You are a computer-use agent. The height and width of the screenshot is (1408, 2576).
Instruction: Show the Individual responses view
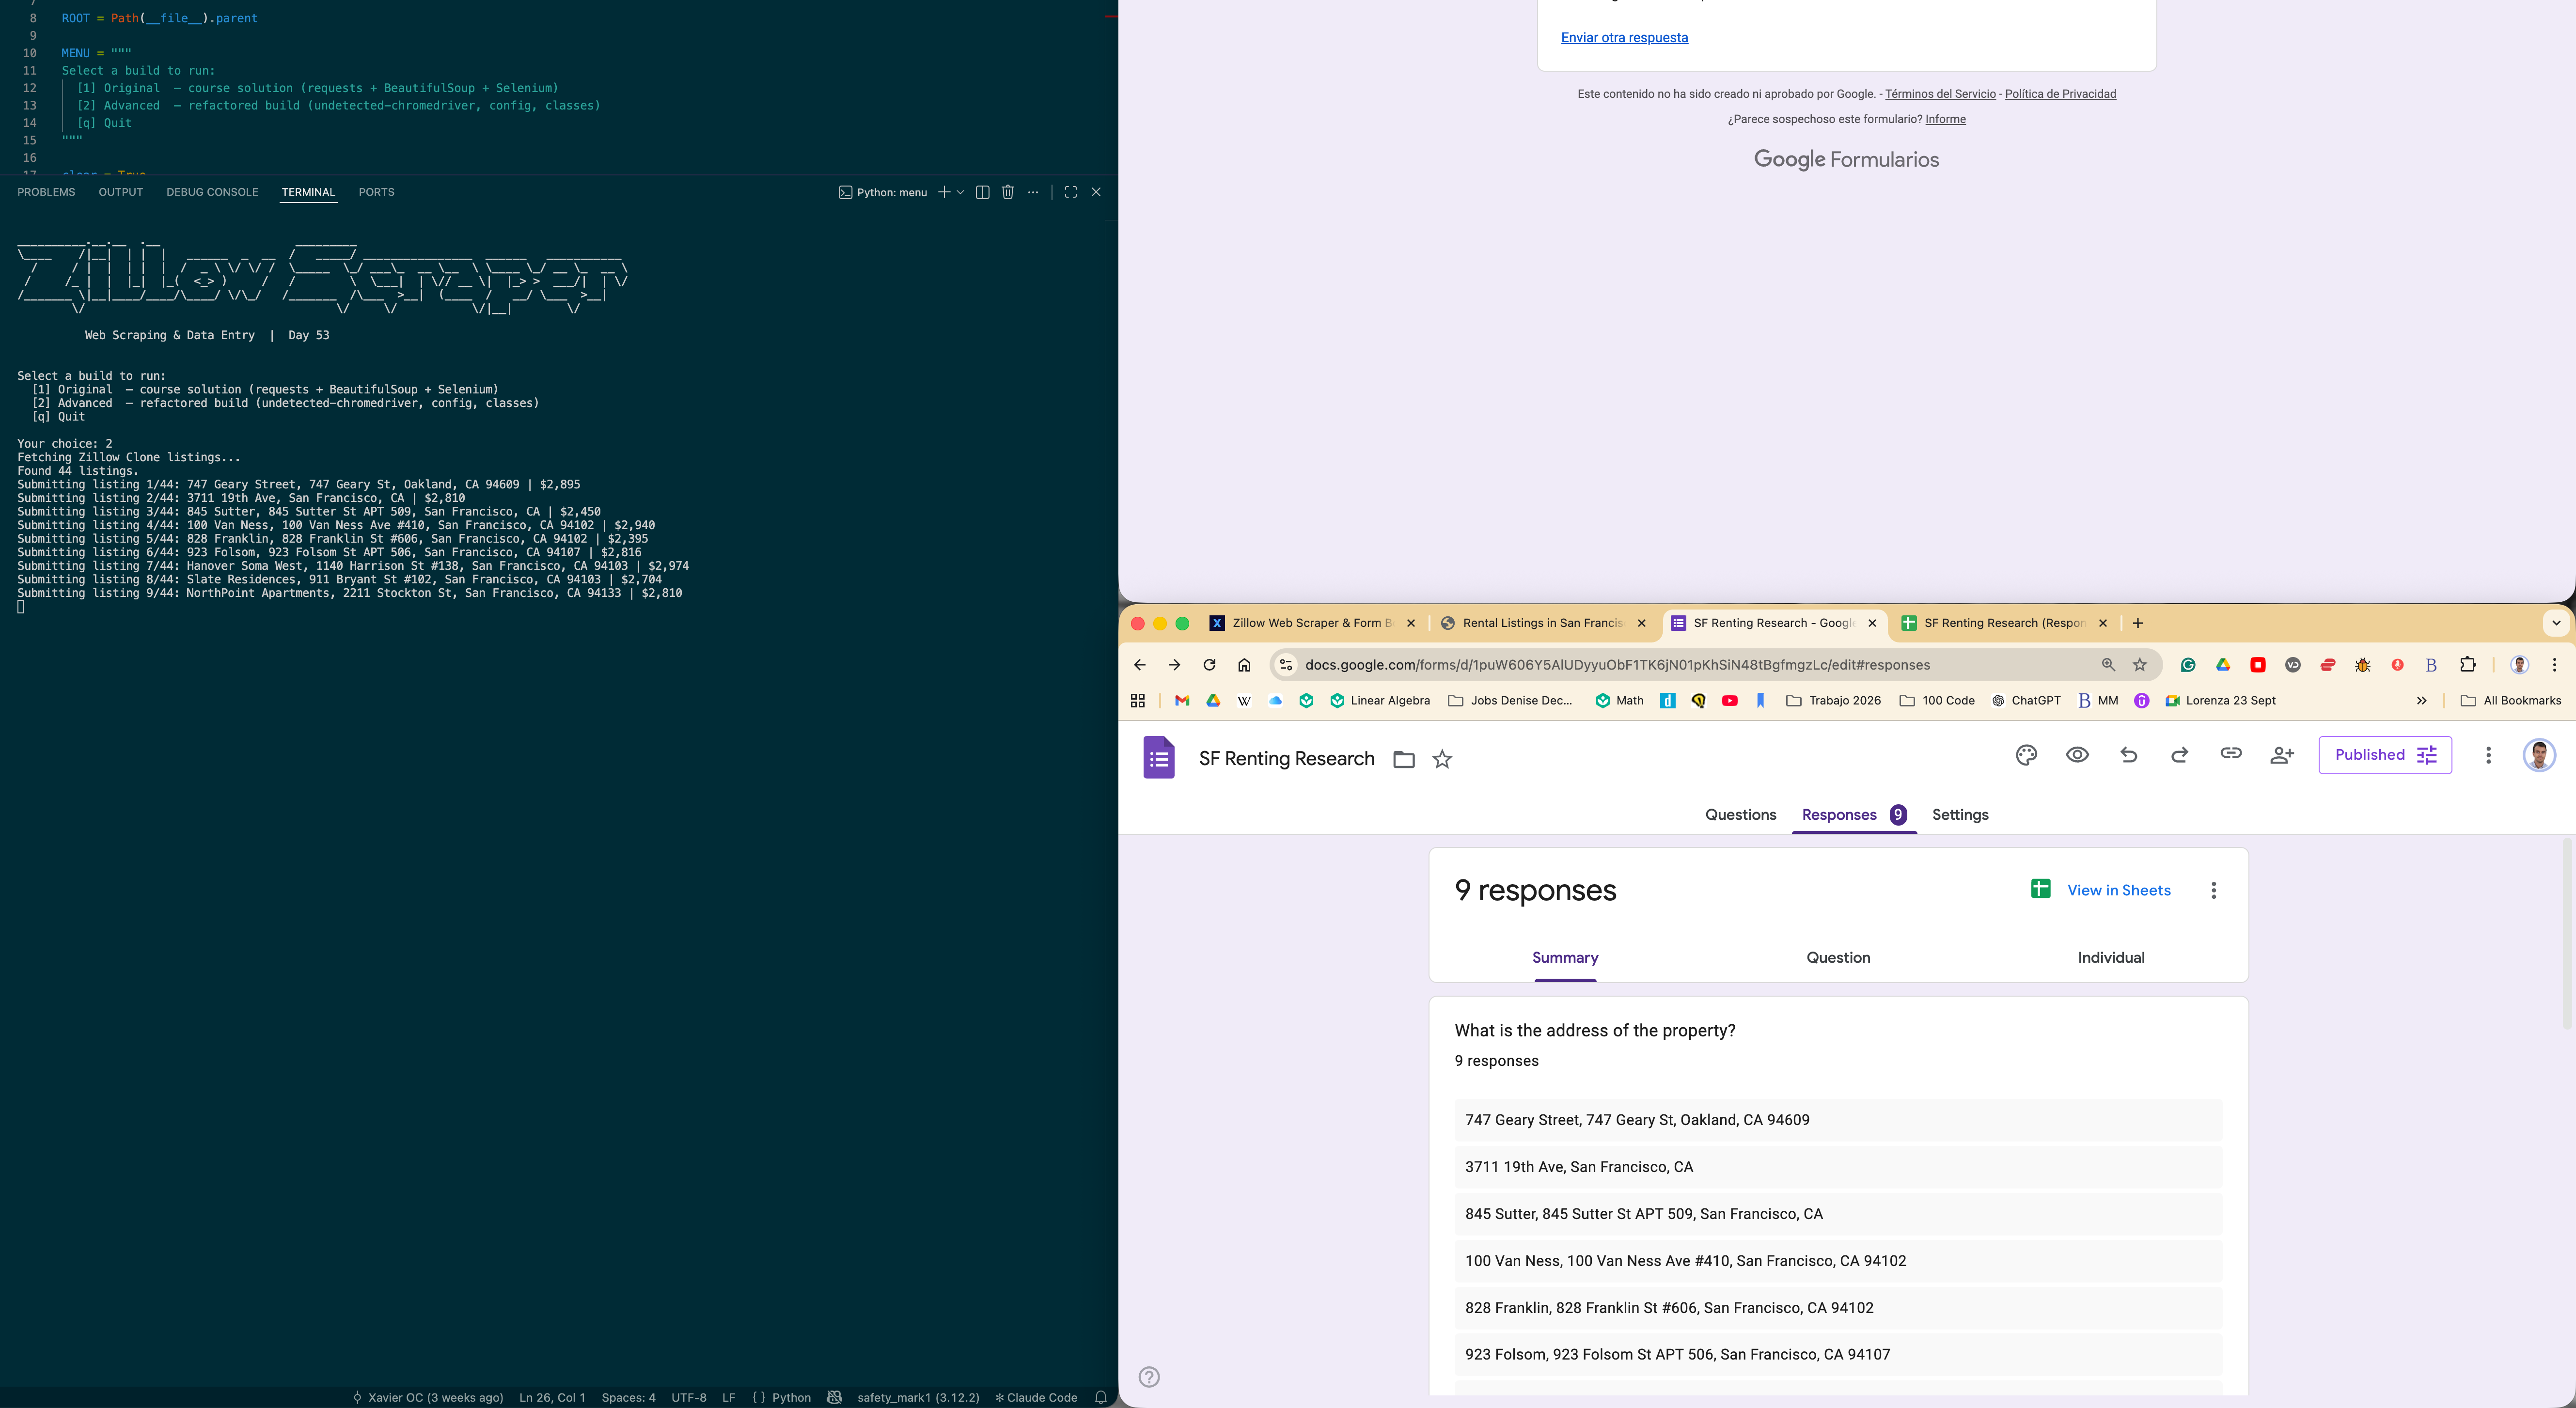coord(2111,958)
